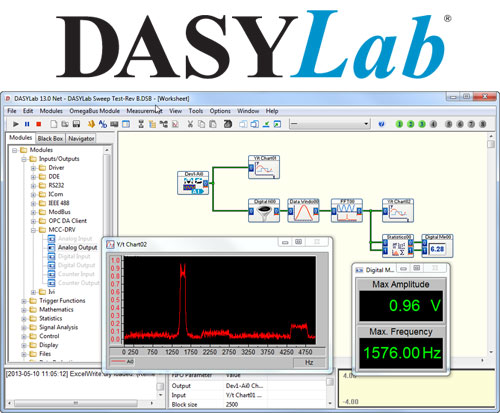Toggle green window indicator number 1

(x=399, y=124)
